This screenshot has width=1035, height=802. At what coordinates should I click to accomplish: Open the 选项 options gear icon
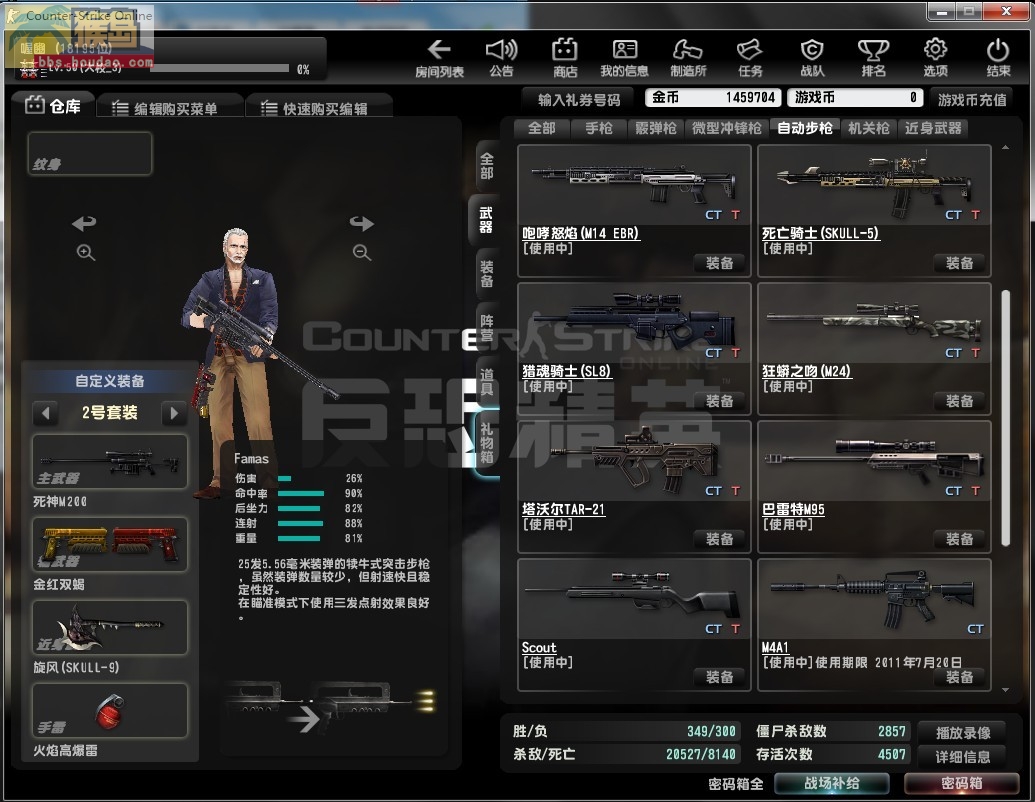[x=935, y=58]
